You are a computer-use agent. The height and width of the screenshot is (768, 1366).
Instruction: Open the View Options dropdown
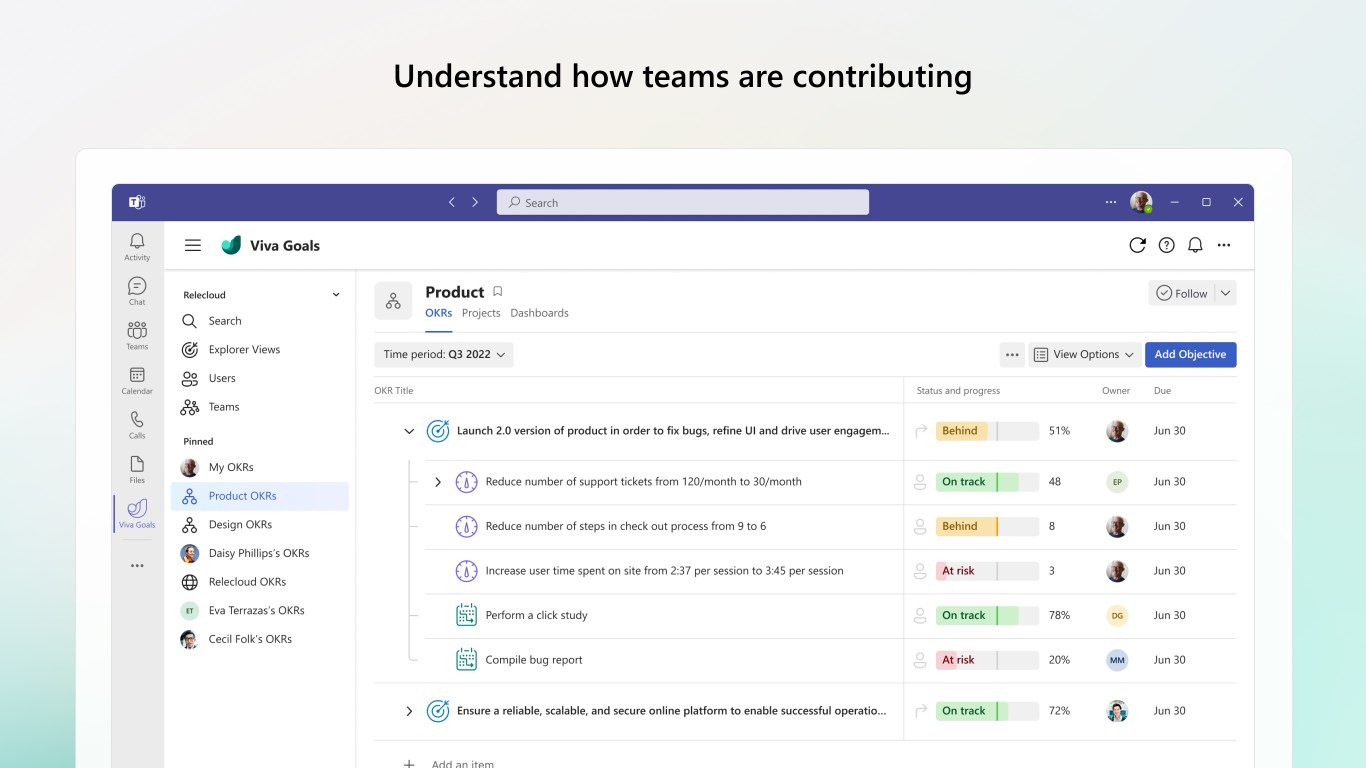pyautogui.click(x=1085, y=354)
